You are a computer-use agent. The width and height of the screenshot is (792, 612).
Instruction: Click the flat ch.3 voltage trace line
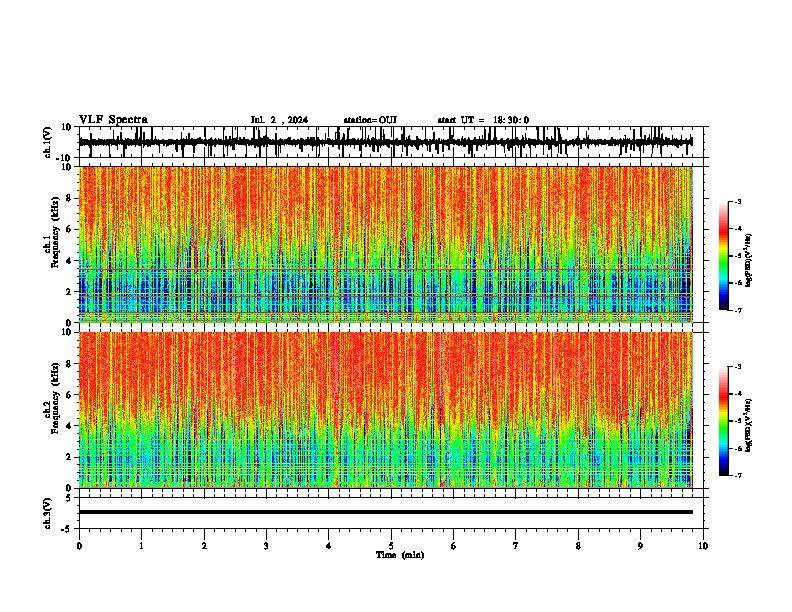point(385,512)
